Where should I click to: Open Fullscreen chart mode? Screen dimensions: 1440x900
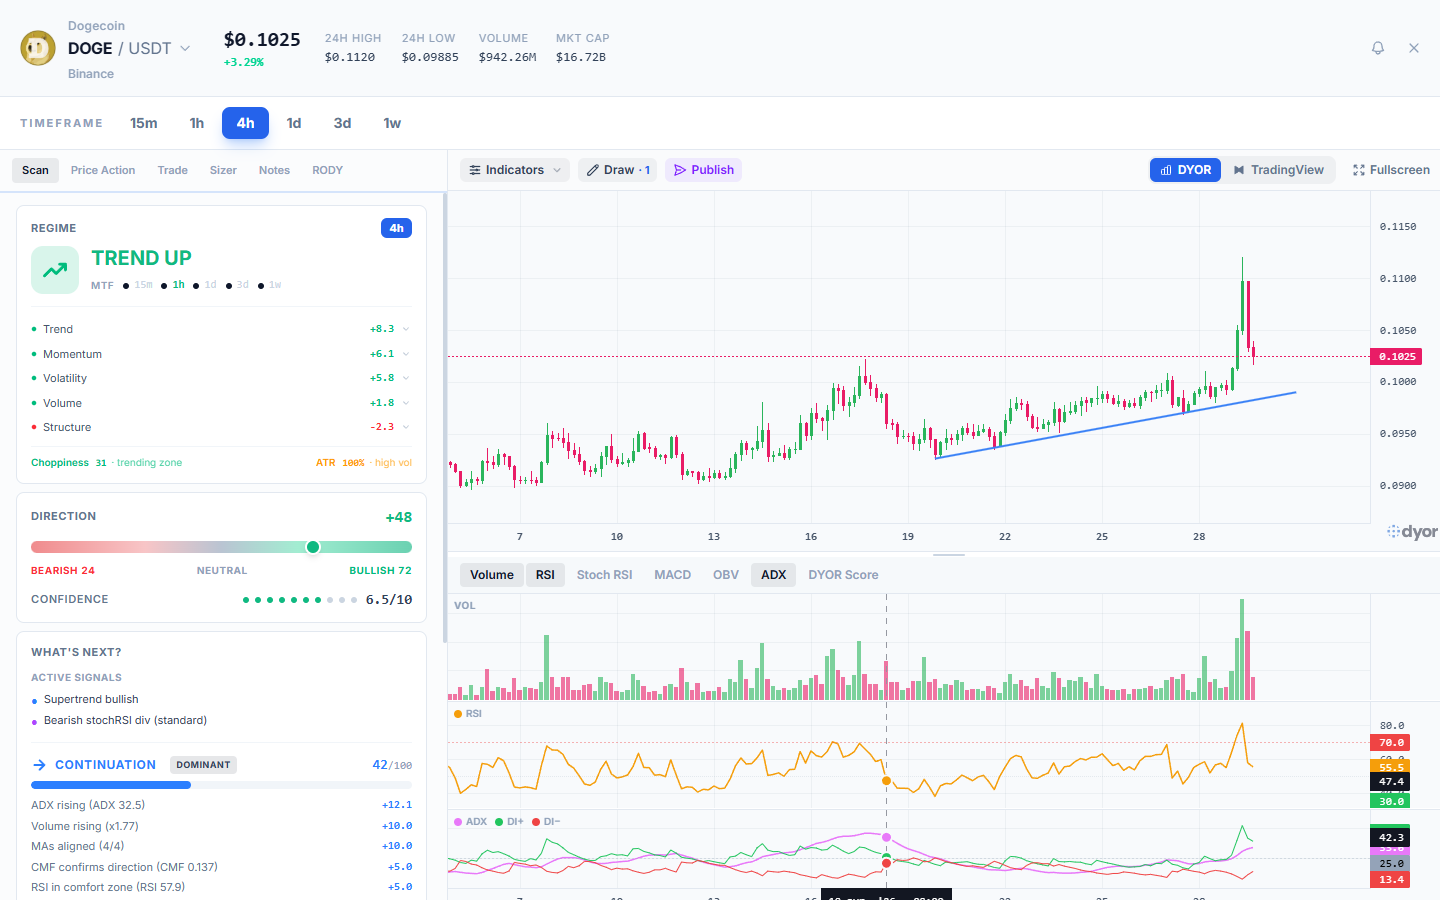tap(1390, 170)
